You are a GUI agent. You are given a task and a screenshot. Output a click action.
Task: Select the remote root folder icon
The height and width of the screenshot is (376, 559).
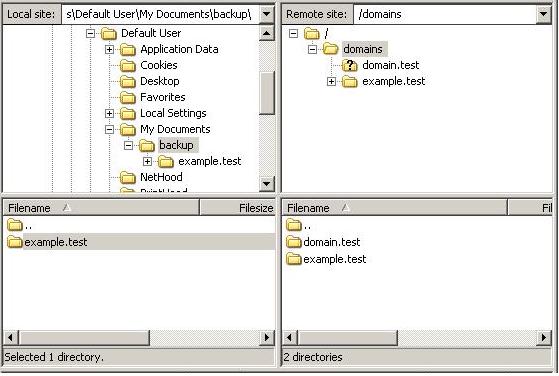[312, 34]
